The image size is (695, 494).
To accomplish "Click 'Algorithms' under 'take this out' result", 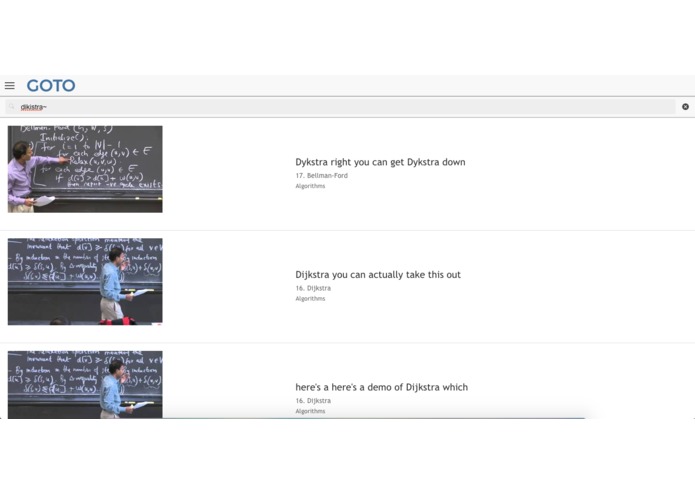I will tap(310, 299).
